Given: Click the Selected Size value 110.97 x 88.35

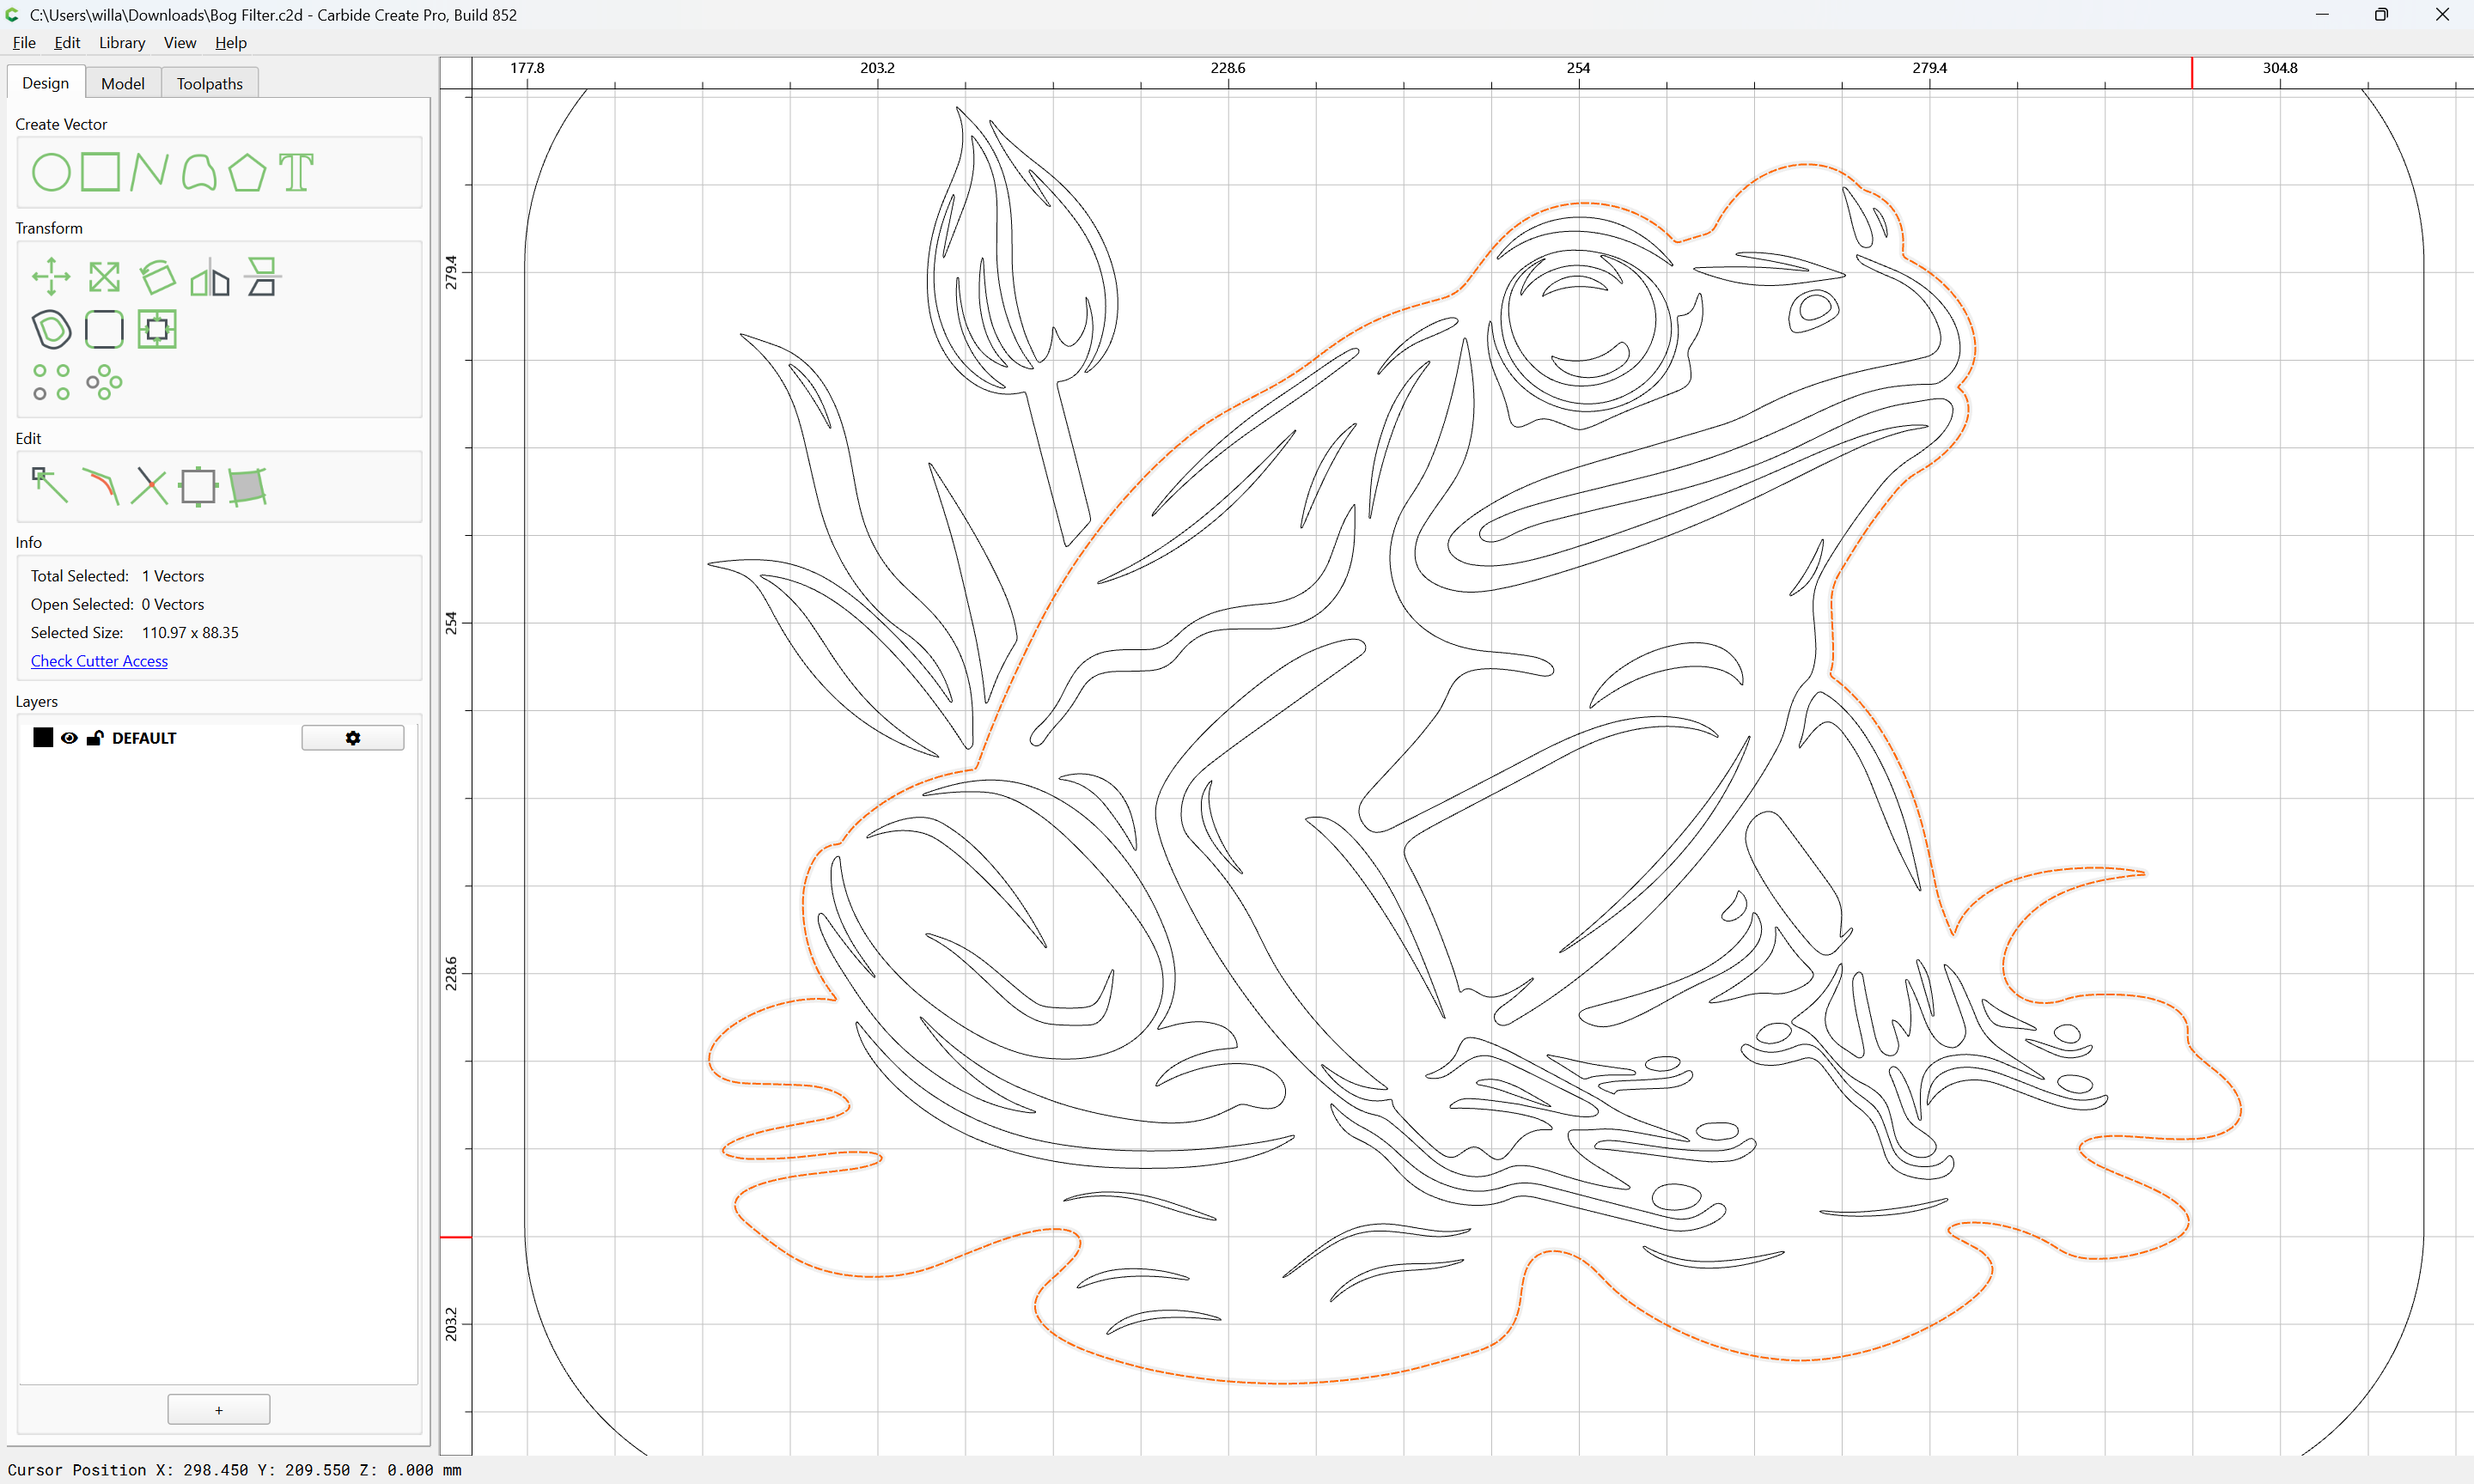Looking at the screenshot, I should click(190, 633).
